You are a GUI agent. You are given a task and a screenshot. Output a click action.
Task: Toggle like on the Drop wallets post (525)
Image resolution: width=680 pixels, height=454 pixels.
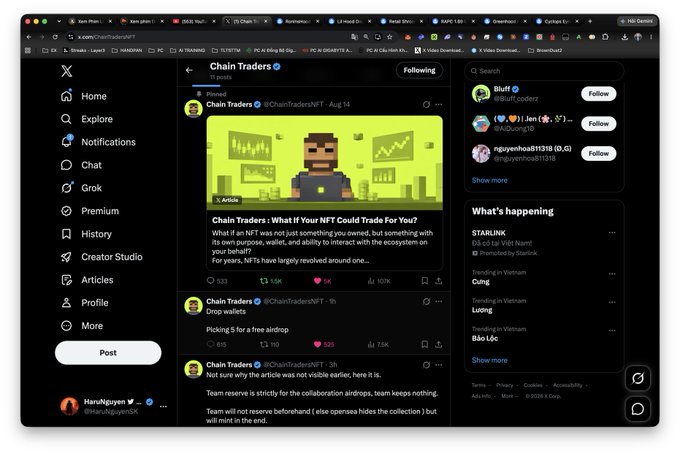tap(324, 344)
